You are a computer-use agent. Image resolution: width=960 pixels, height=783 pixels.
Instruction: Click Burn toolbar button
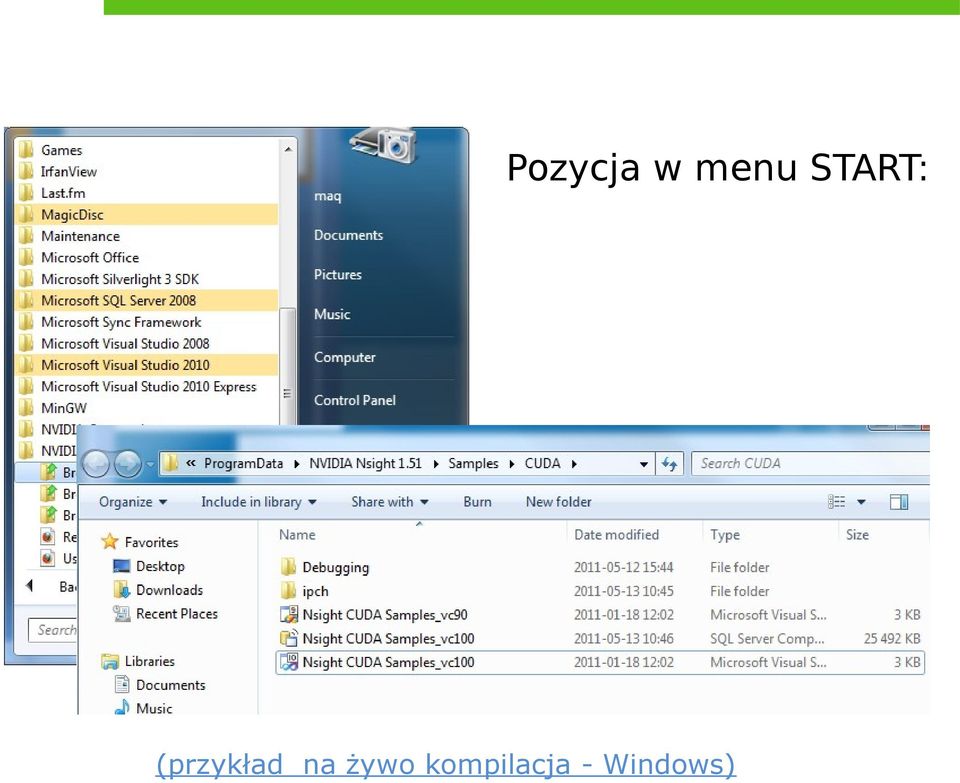coord(478,502)
